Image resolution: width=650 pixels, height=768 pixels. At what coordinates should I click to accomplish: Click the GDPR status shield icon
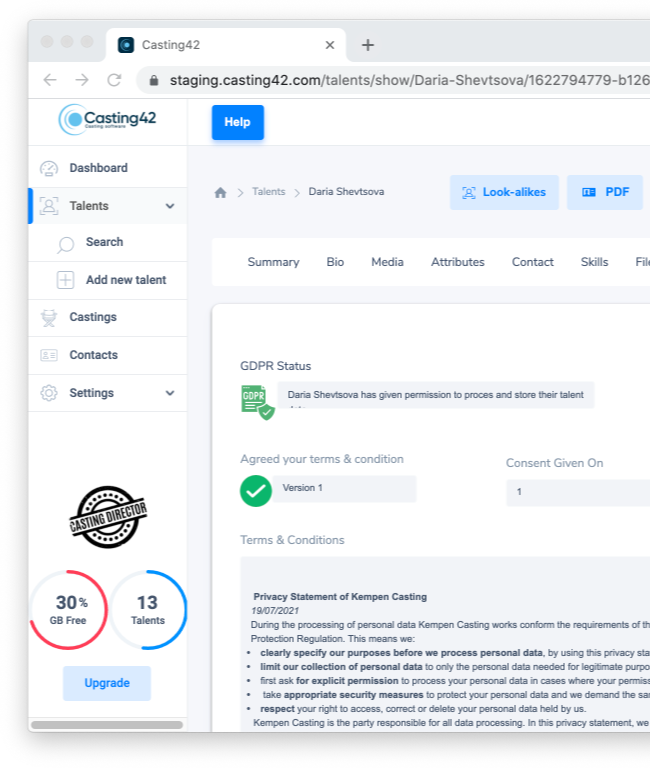(256, 400)
